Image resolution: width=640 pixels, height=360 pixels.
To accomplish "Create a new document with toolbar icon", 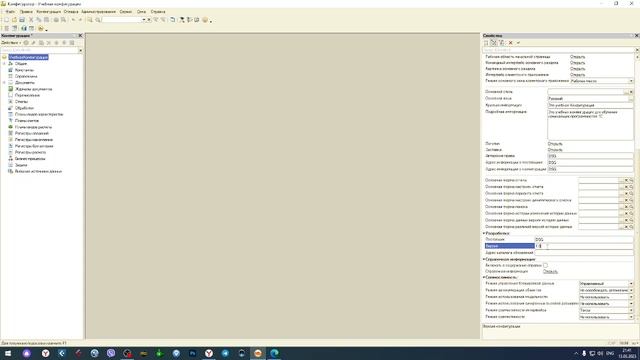I will click(x=6, y=20).
